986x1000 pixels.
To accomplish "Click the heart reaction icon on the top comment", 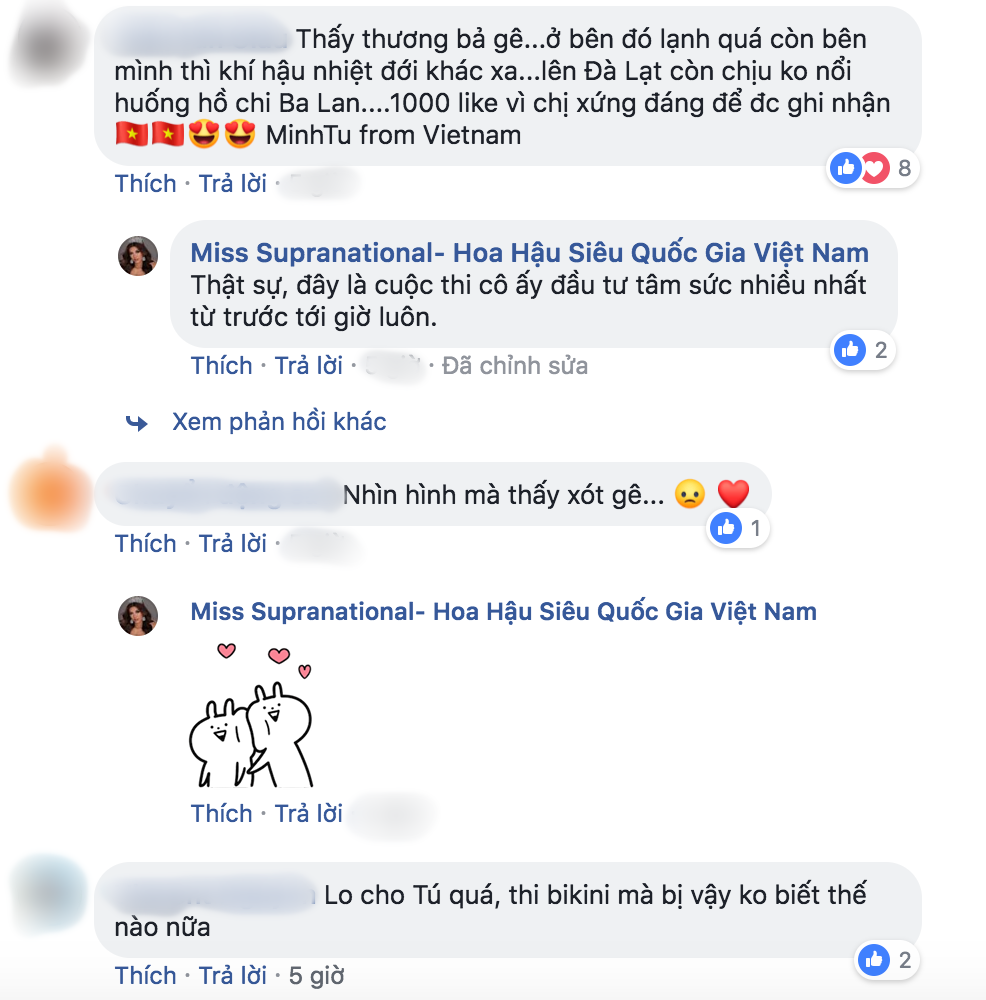I will coord(876,168).
